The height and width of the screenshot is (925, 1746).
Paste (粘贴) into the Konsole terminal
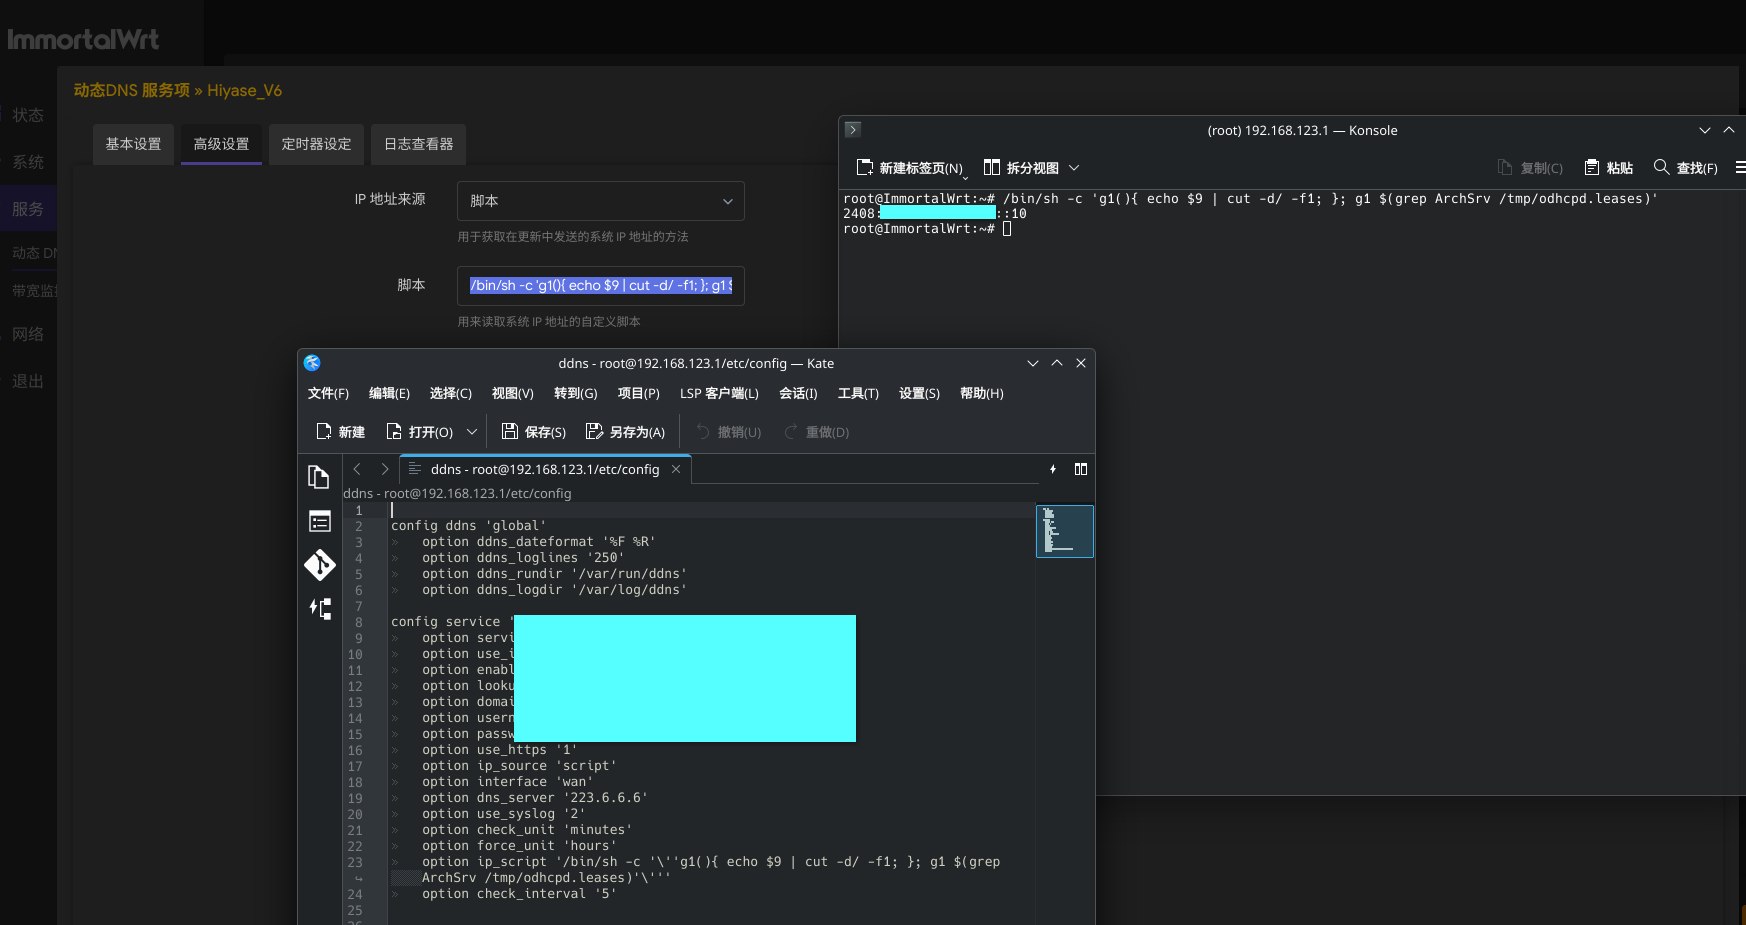1609,168
